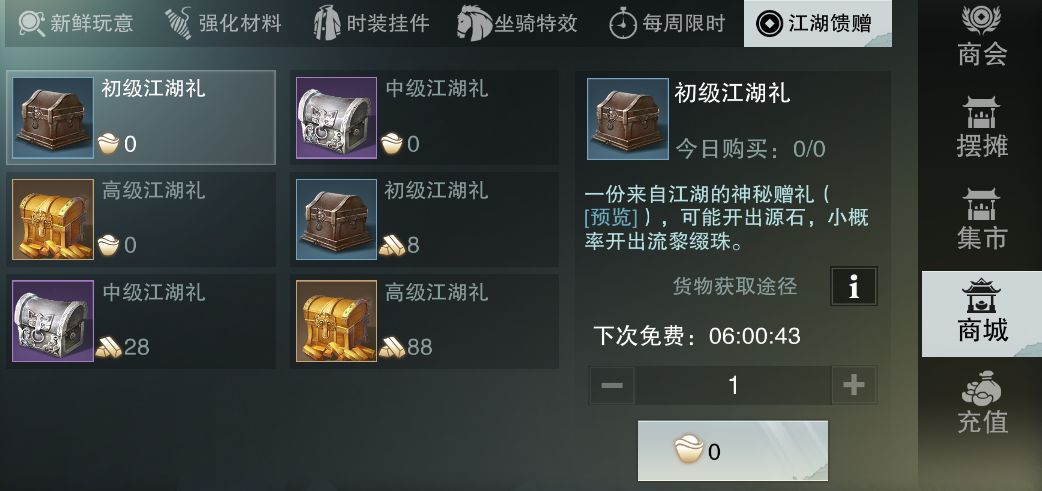Open the 集市 market section
This screenshot has height=491, width=1042.
tap(982, 219)
